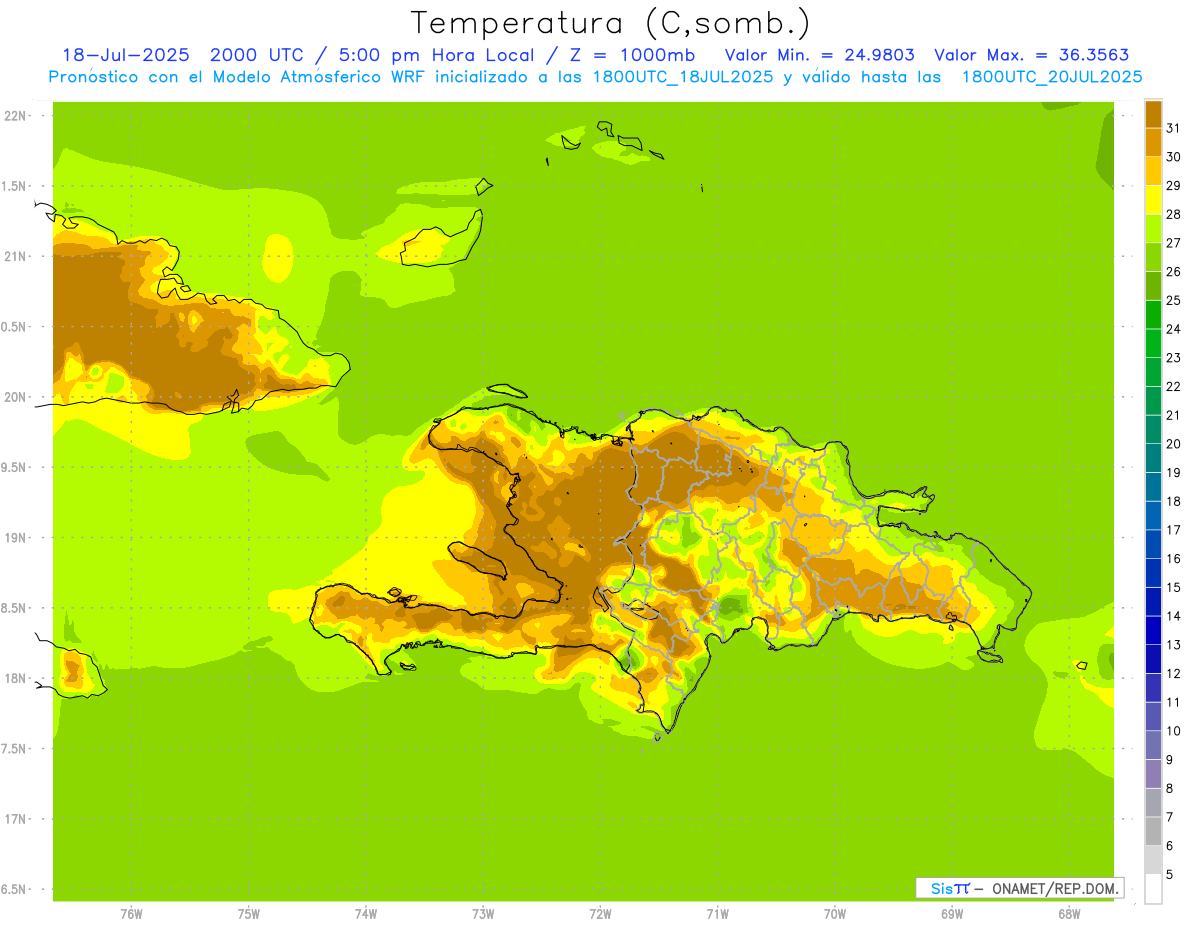The height and width of the screenshot is (927, 1200).
Task: Click the '73W' longitude label
Action: [483, 914]
